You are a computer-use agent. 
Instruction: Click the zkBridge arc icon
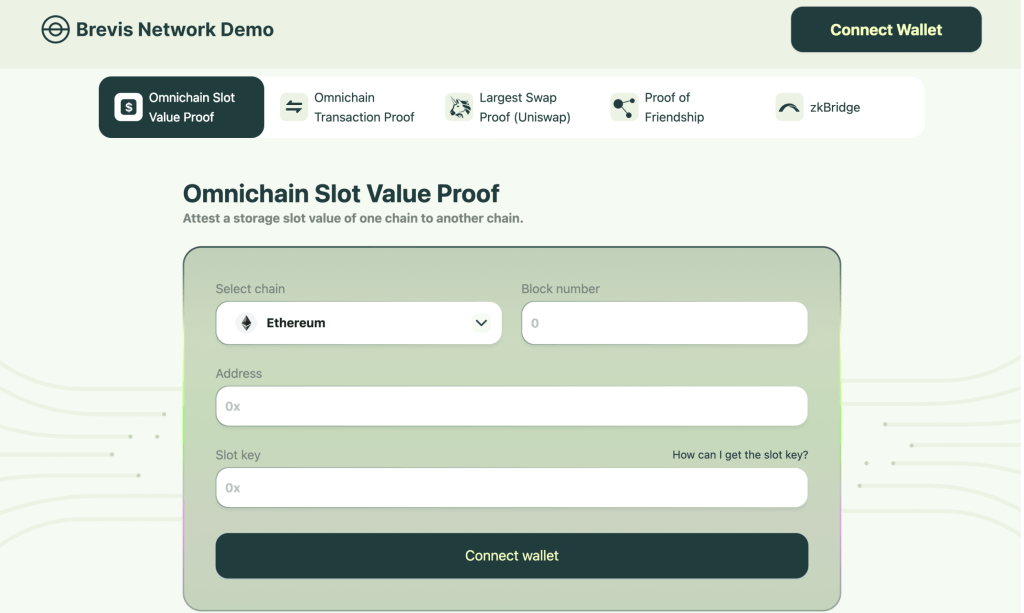click(x=789, y=107)
